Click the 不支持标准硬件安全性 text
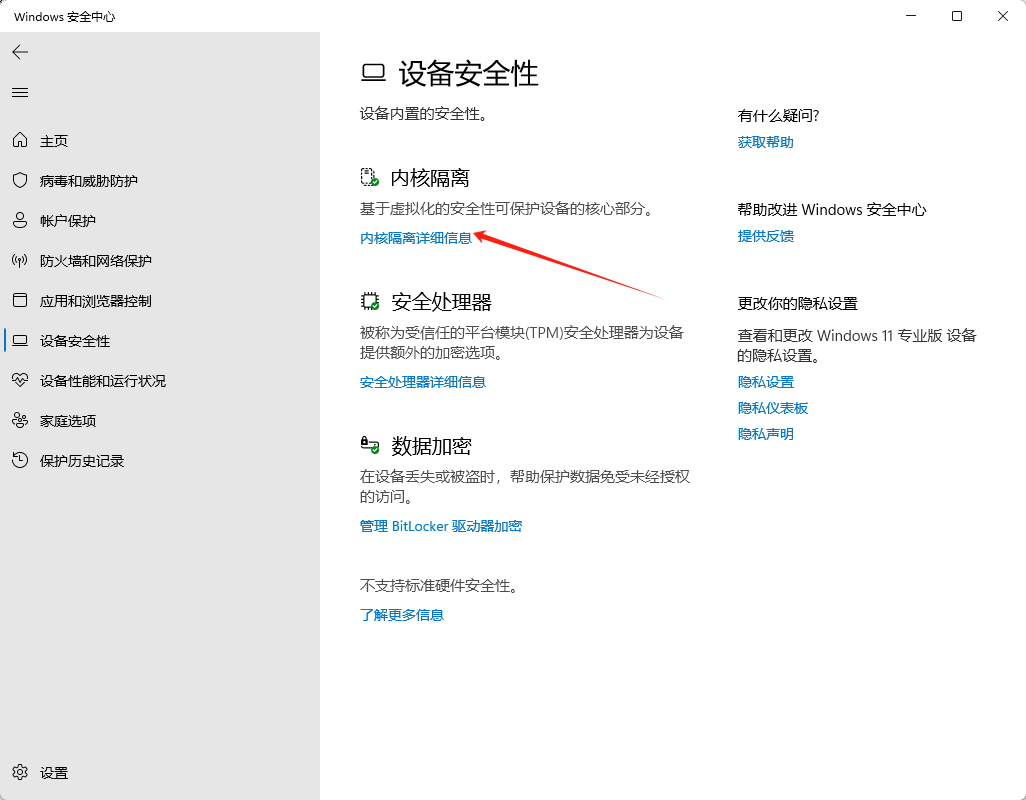 (439, 585)
